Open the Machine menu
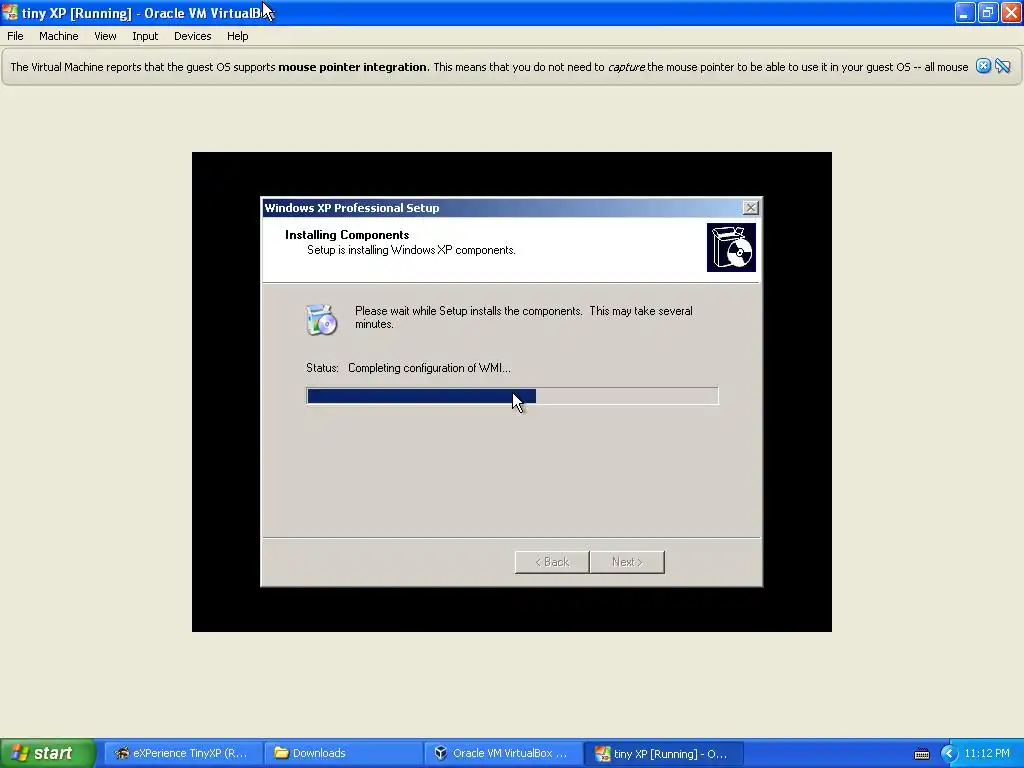This screenshot has height=768, width=1024. coord(58,36)
